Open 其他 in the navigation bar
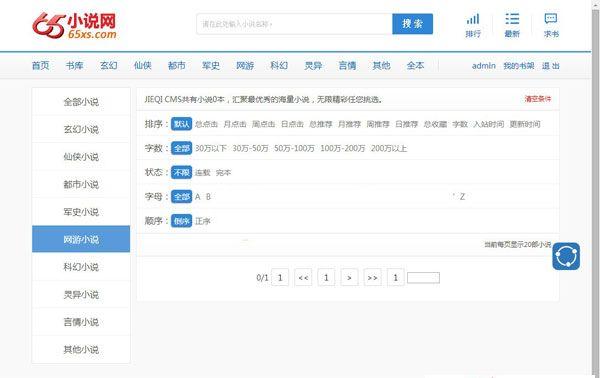This screenshot has height=378, width=600. [382, 65]
